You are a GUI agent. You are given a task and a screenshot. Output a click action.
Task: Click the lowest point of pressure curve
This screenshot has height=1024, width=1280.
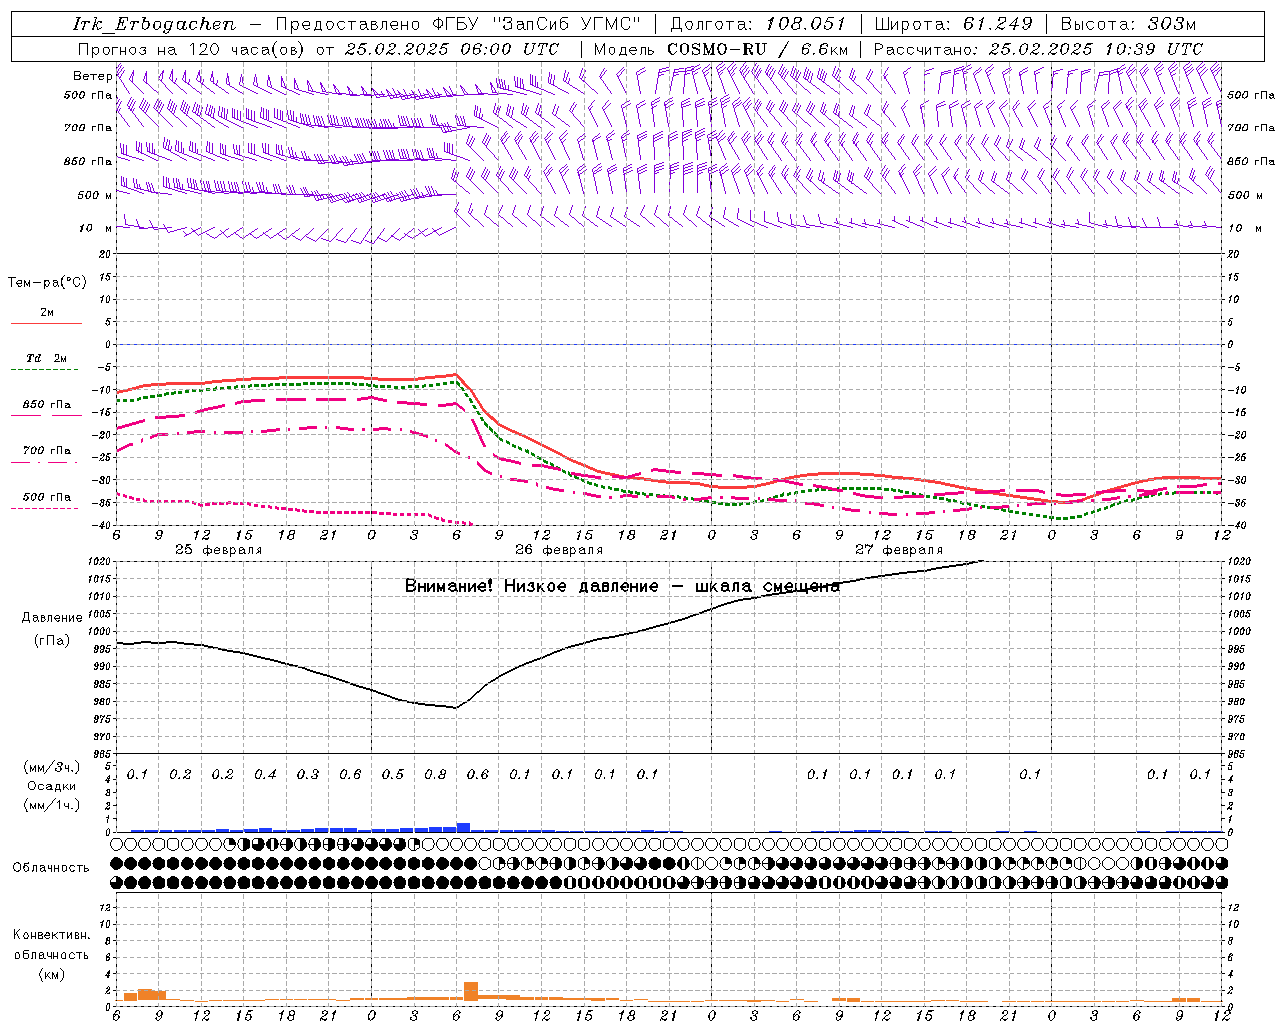pos(456,708)
